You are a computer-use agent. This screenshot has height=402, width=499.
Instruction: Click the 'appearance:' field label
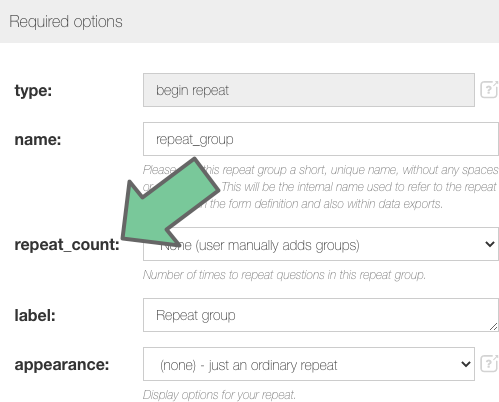coord(62,365)
